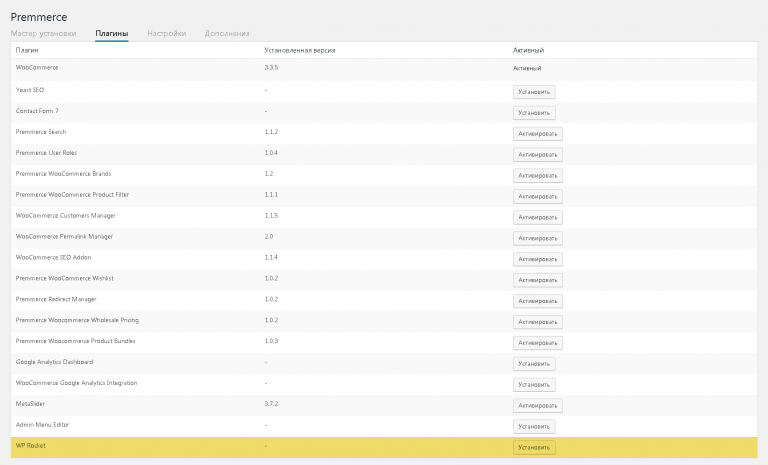
Task: Click the Плагин column header
Action: [x=27, y=50]
